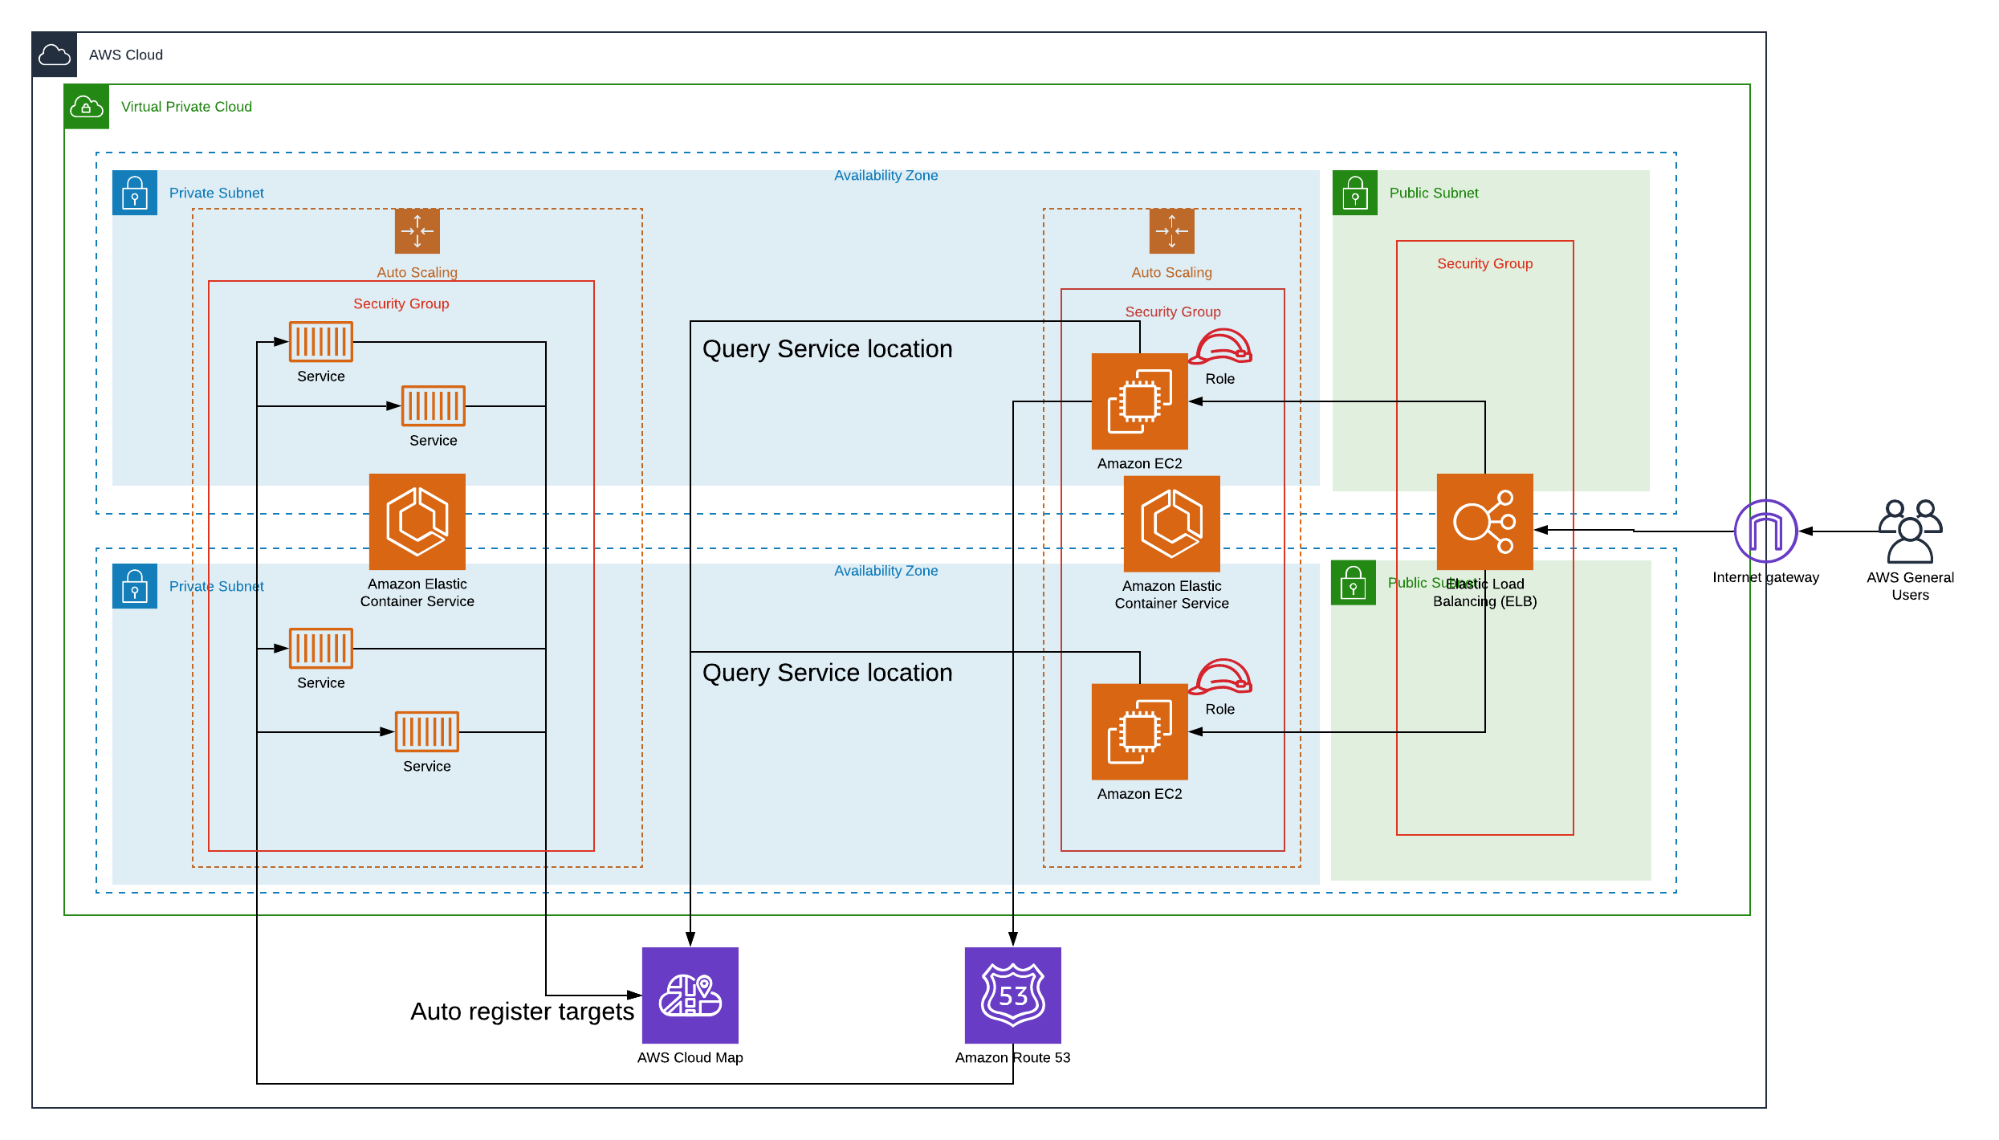Image resolution: width=1999 pixels, height=1140 pixels.
Task: Select the right Elastic Container Service icon
Action: [1171, 524]
